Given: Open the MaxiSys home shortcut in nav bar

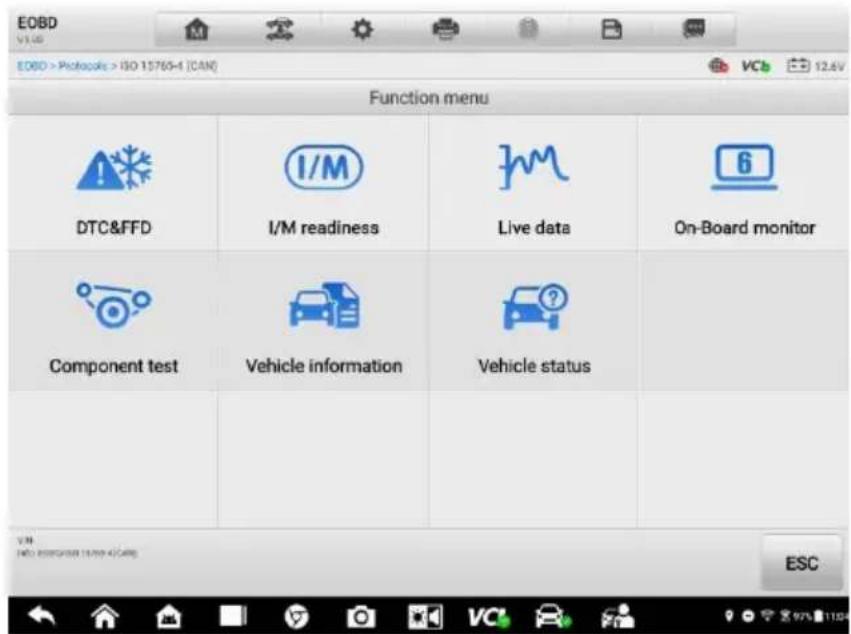Looking at the screenshot, I should [x=169, y=617].
